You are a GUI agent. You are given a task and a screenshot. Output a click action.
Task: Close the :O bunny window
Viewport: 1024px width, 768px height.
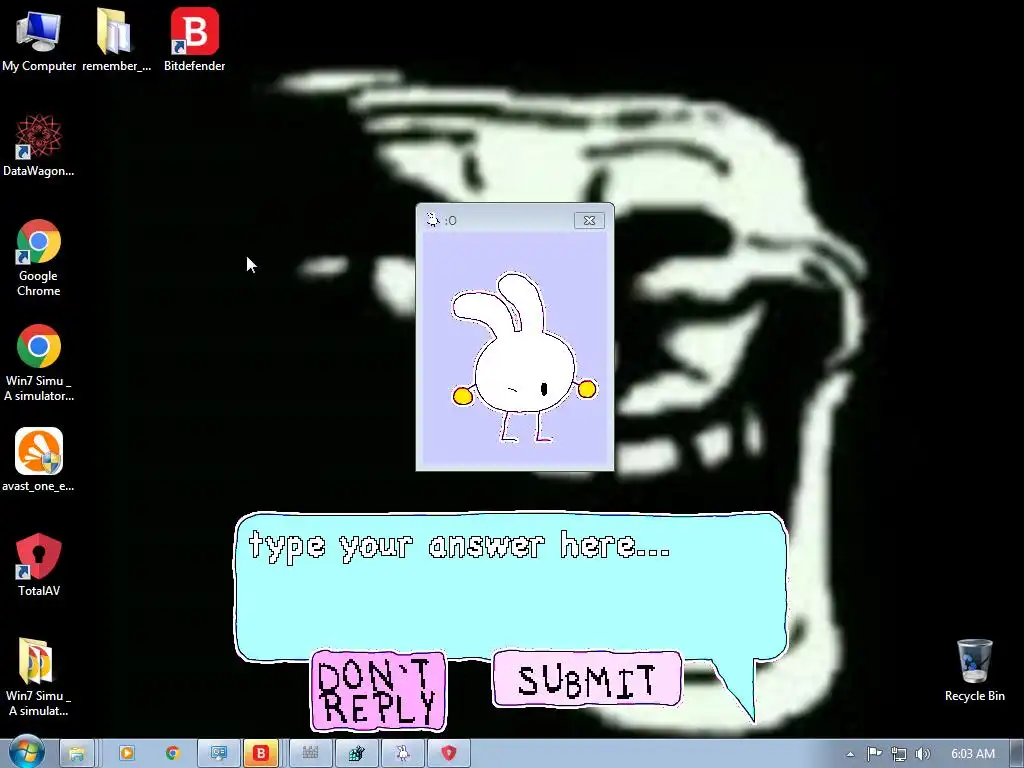(x=589, y=221)
